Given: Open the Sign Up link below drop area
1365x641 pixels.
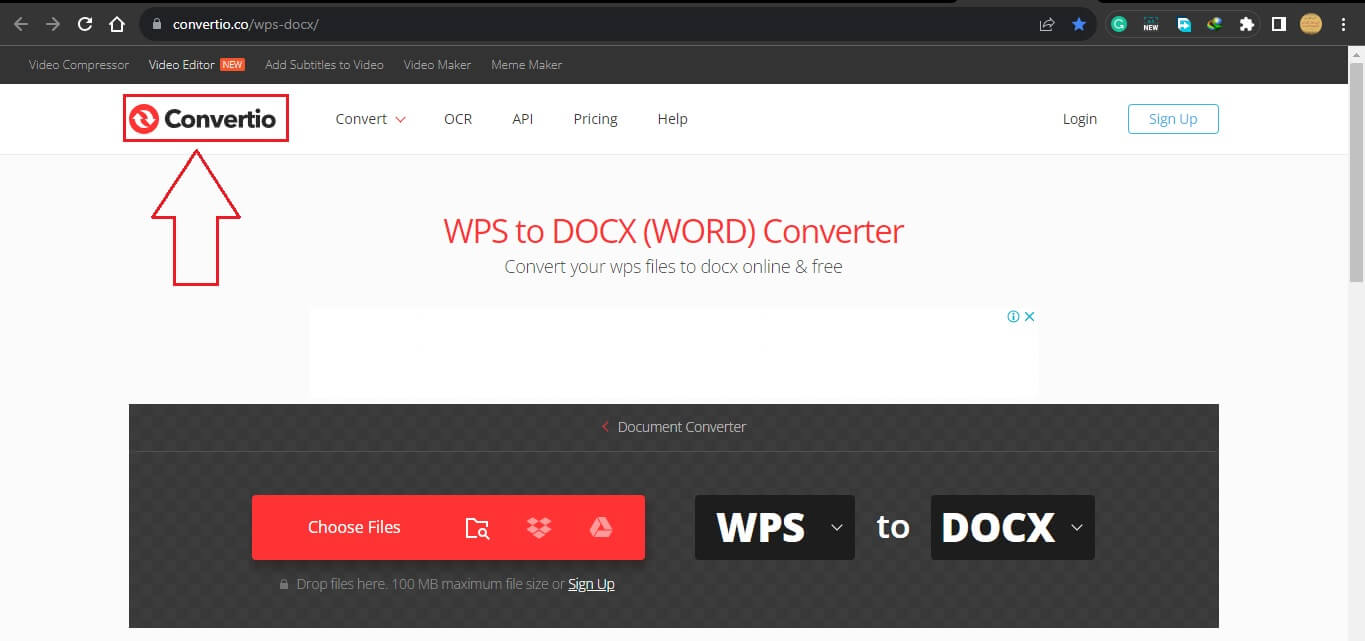Looking at the screenshot, I should pyautogui.click(x=591, y=583).
